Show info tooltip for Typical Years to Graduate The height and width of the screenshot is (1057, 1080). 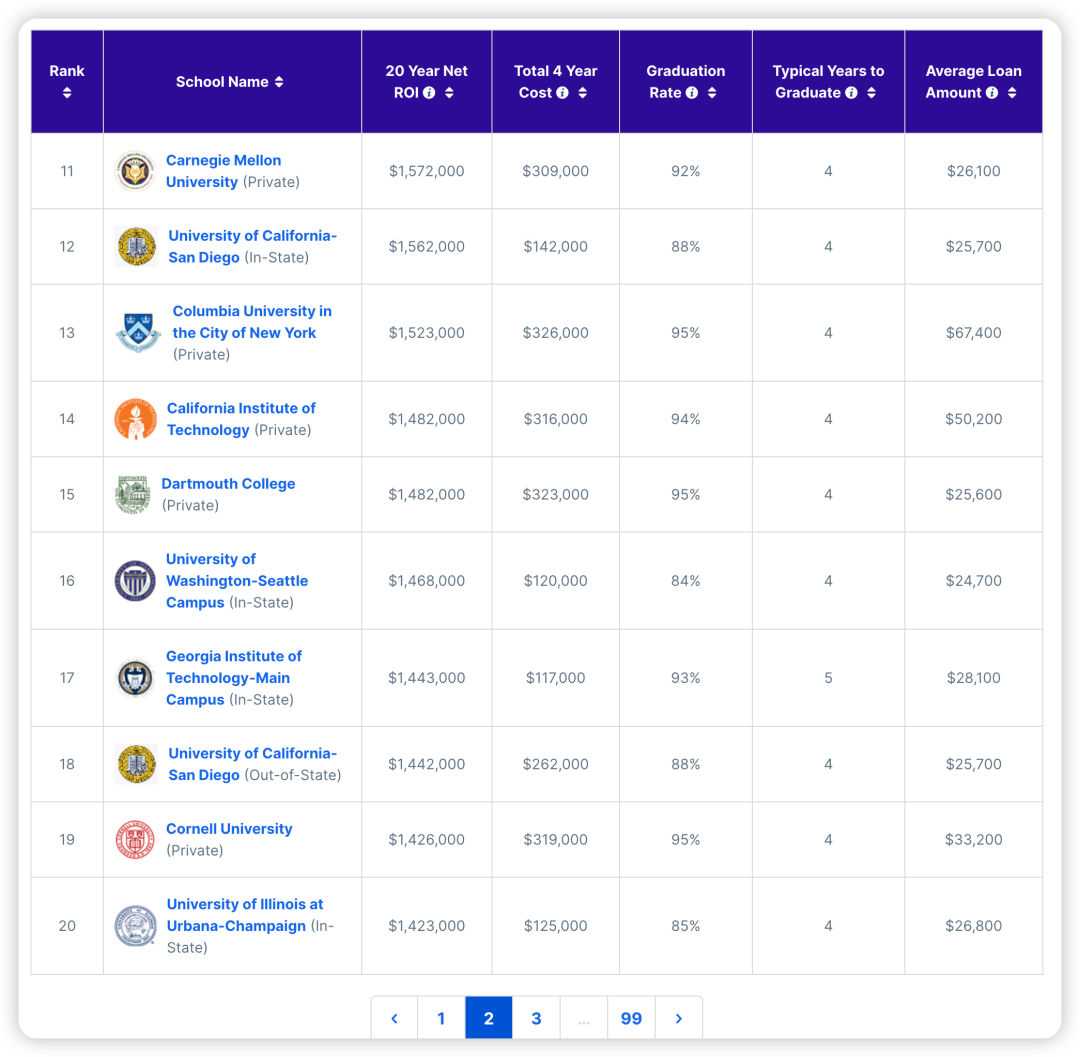tap(852, 93)
